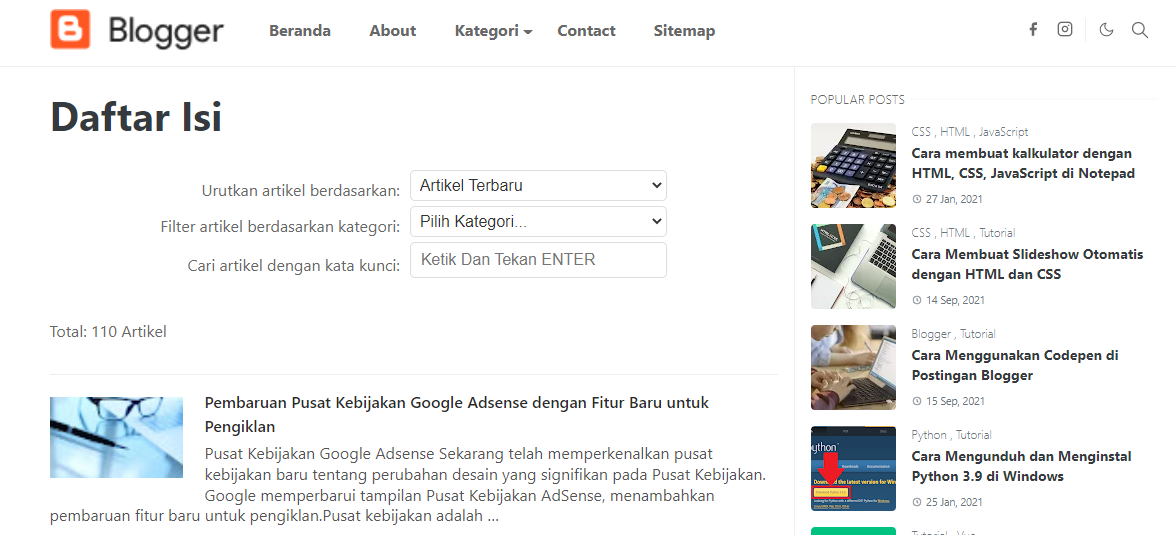Click the 'POPULAR POSTS' sidebar heading
This screenshot has height=535, width=1176.
tap(857, 99)
